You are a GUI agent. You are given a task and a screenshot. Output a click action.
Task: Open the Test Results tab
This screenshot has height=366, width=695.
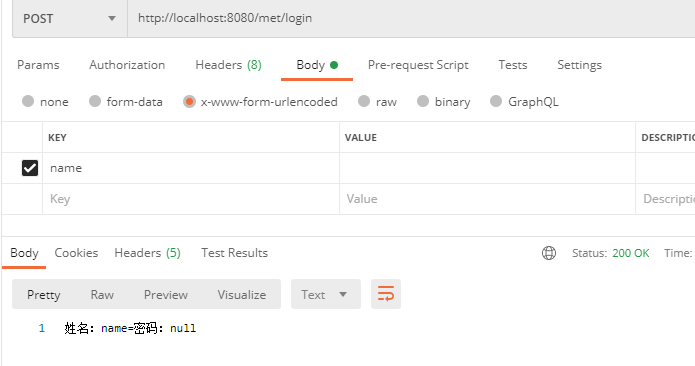(234, 253)
